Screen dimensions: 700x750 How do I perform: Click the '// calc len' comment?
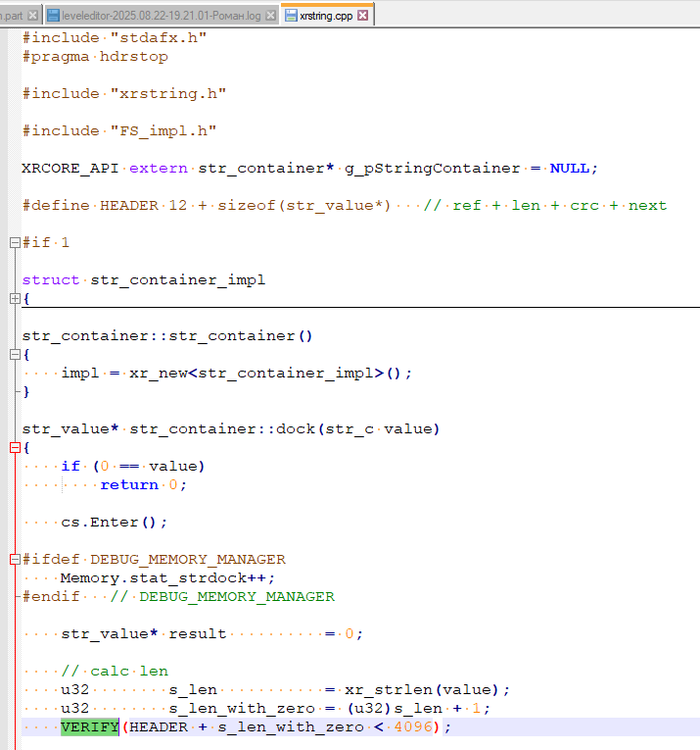114,672
